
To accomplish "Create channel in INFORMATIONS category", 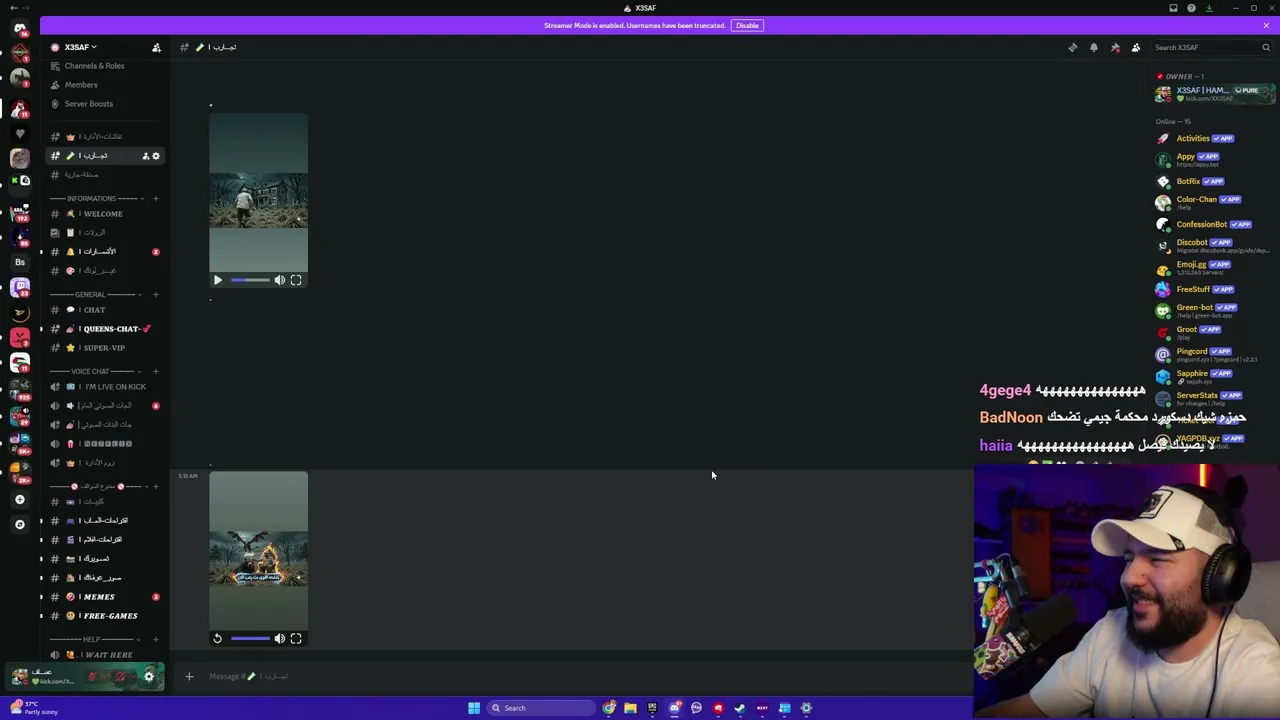I will click(x=156, y=198).
